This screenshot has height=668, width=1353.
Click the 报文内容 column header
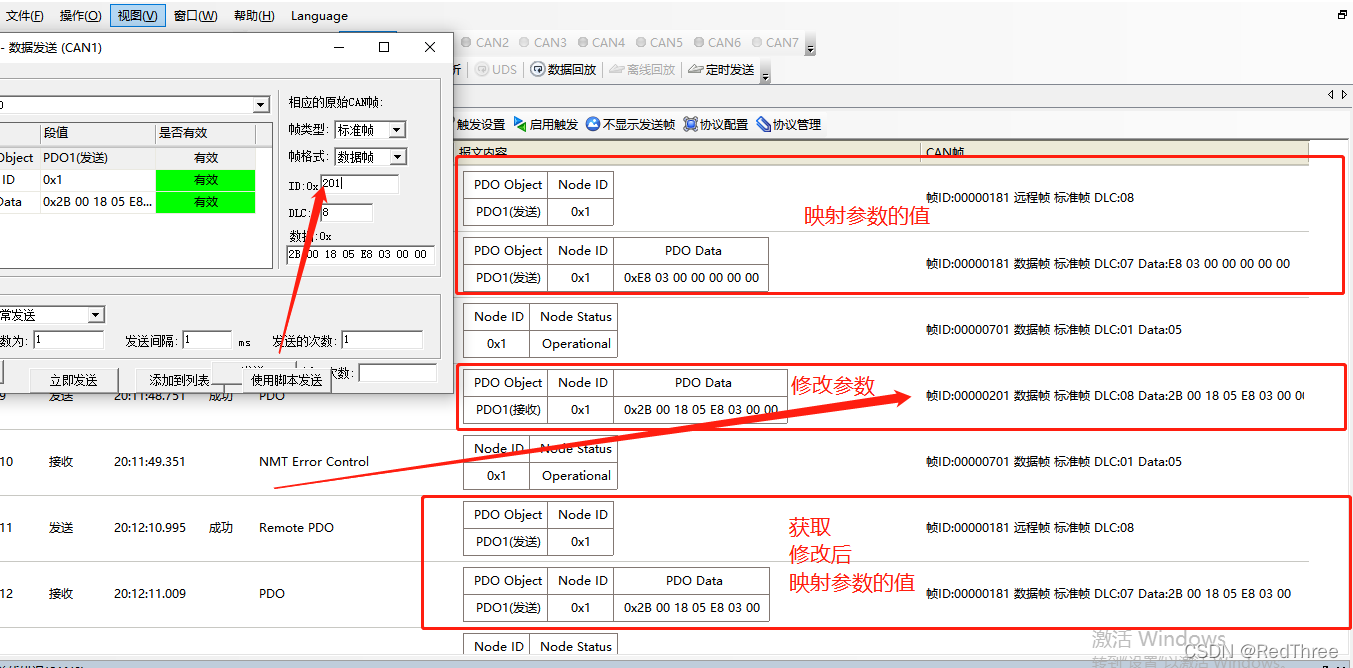pyautogui.click(x=687, y=152)
